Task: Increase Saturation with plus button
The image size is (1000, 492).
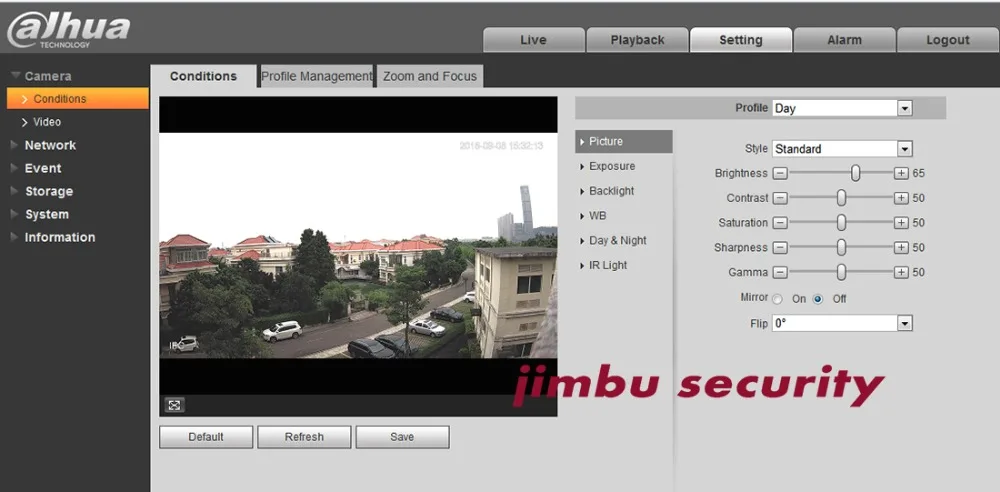Action: point(901,223)
